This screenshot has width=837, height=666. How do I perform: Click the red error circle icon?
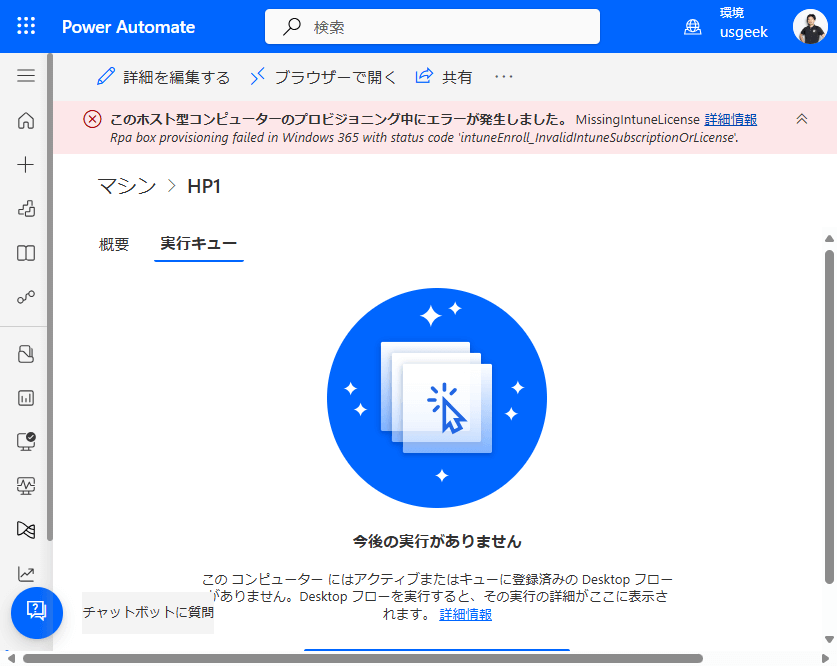click(x=92, y=119)
